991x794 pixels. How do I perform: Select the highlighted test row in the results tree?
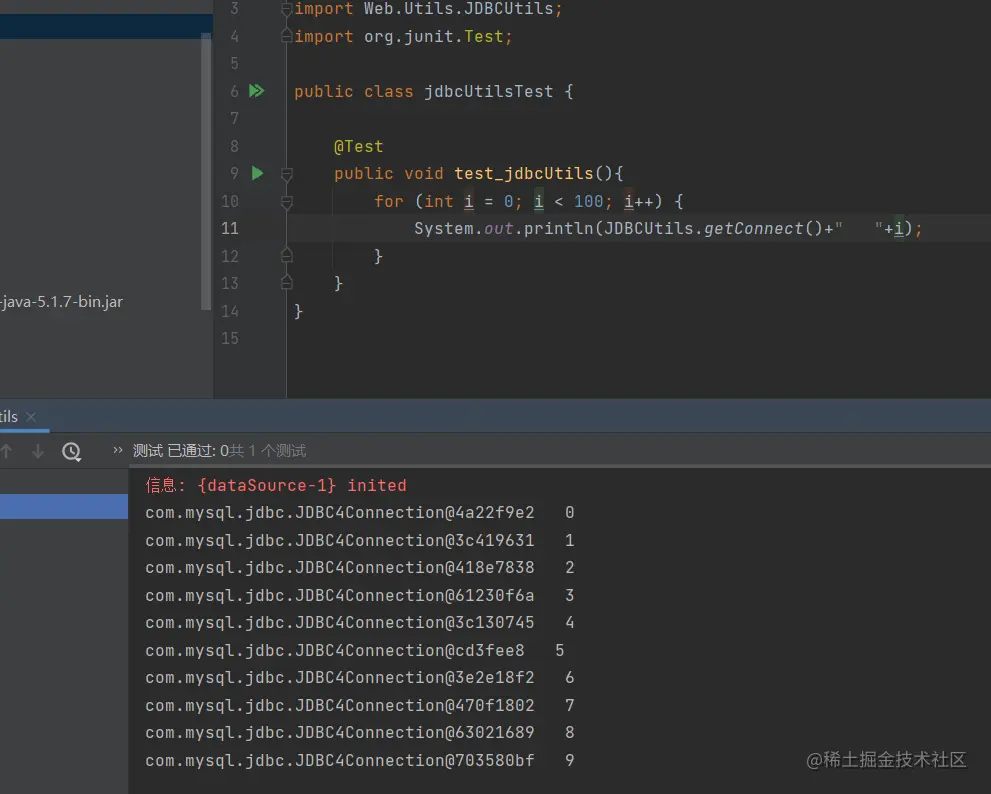64,506
